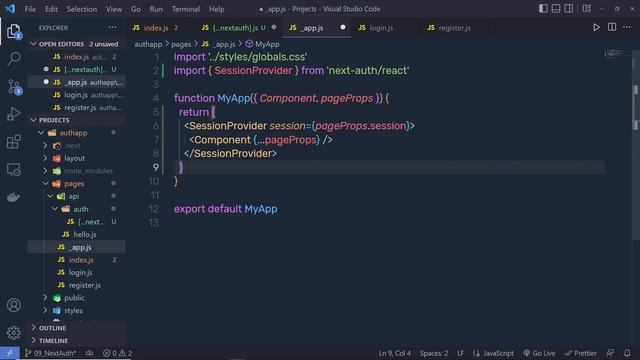Change language mode from JavaScript
The height and width of the screenshot is (360, 640).
(493, 353)
